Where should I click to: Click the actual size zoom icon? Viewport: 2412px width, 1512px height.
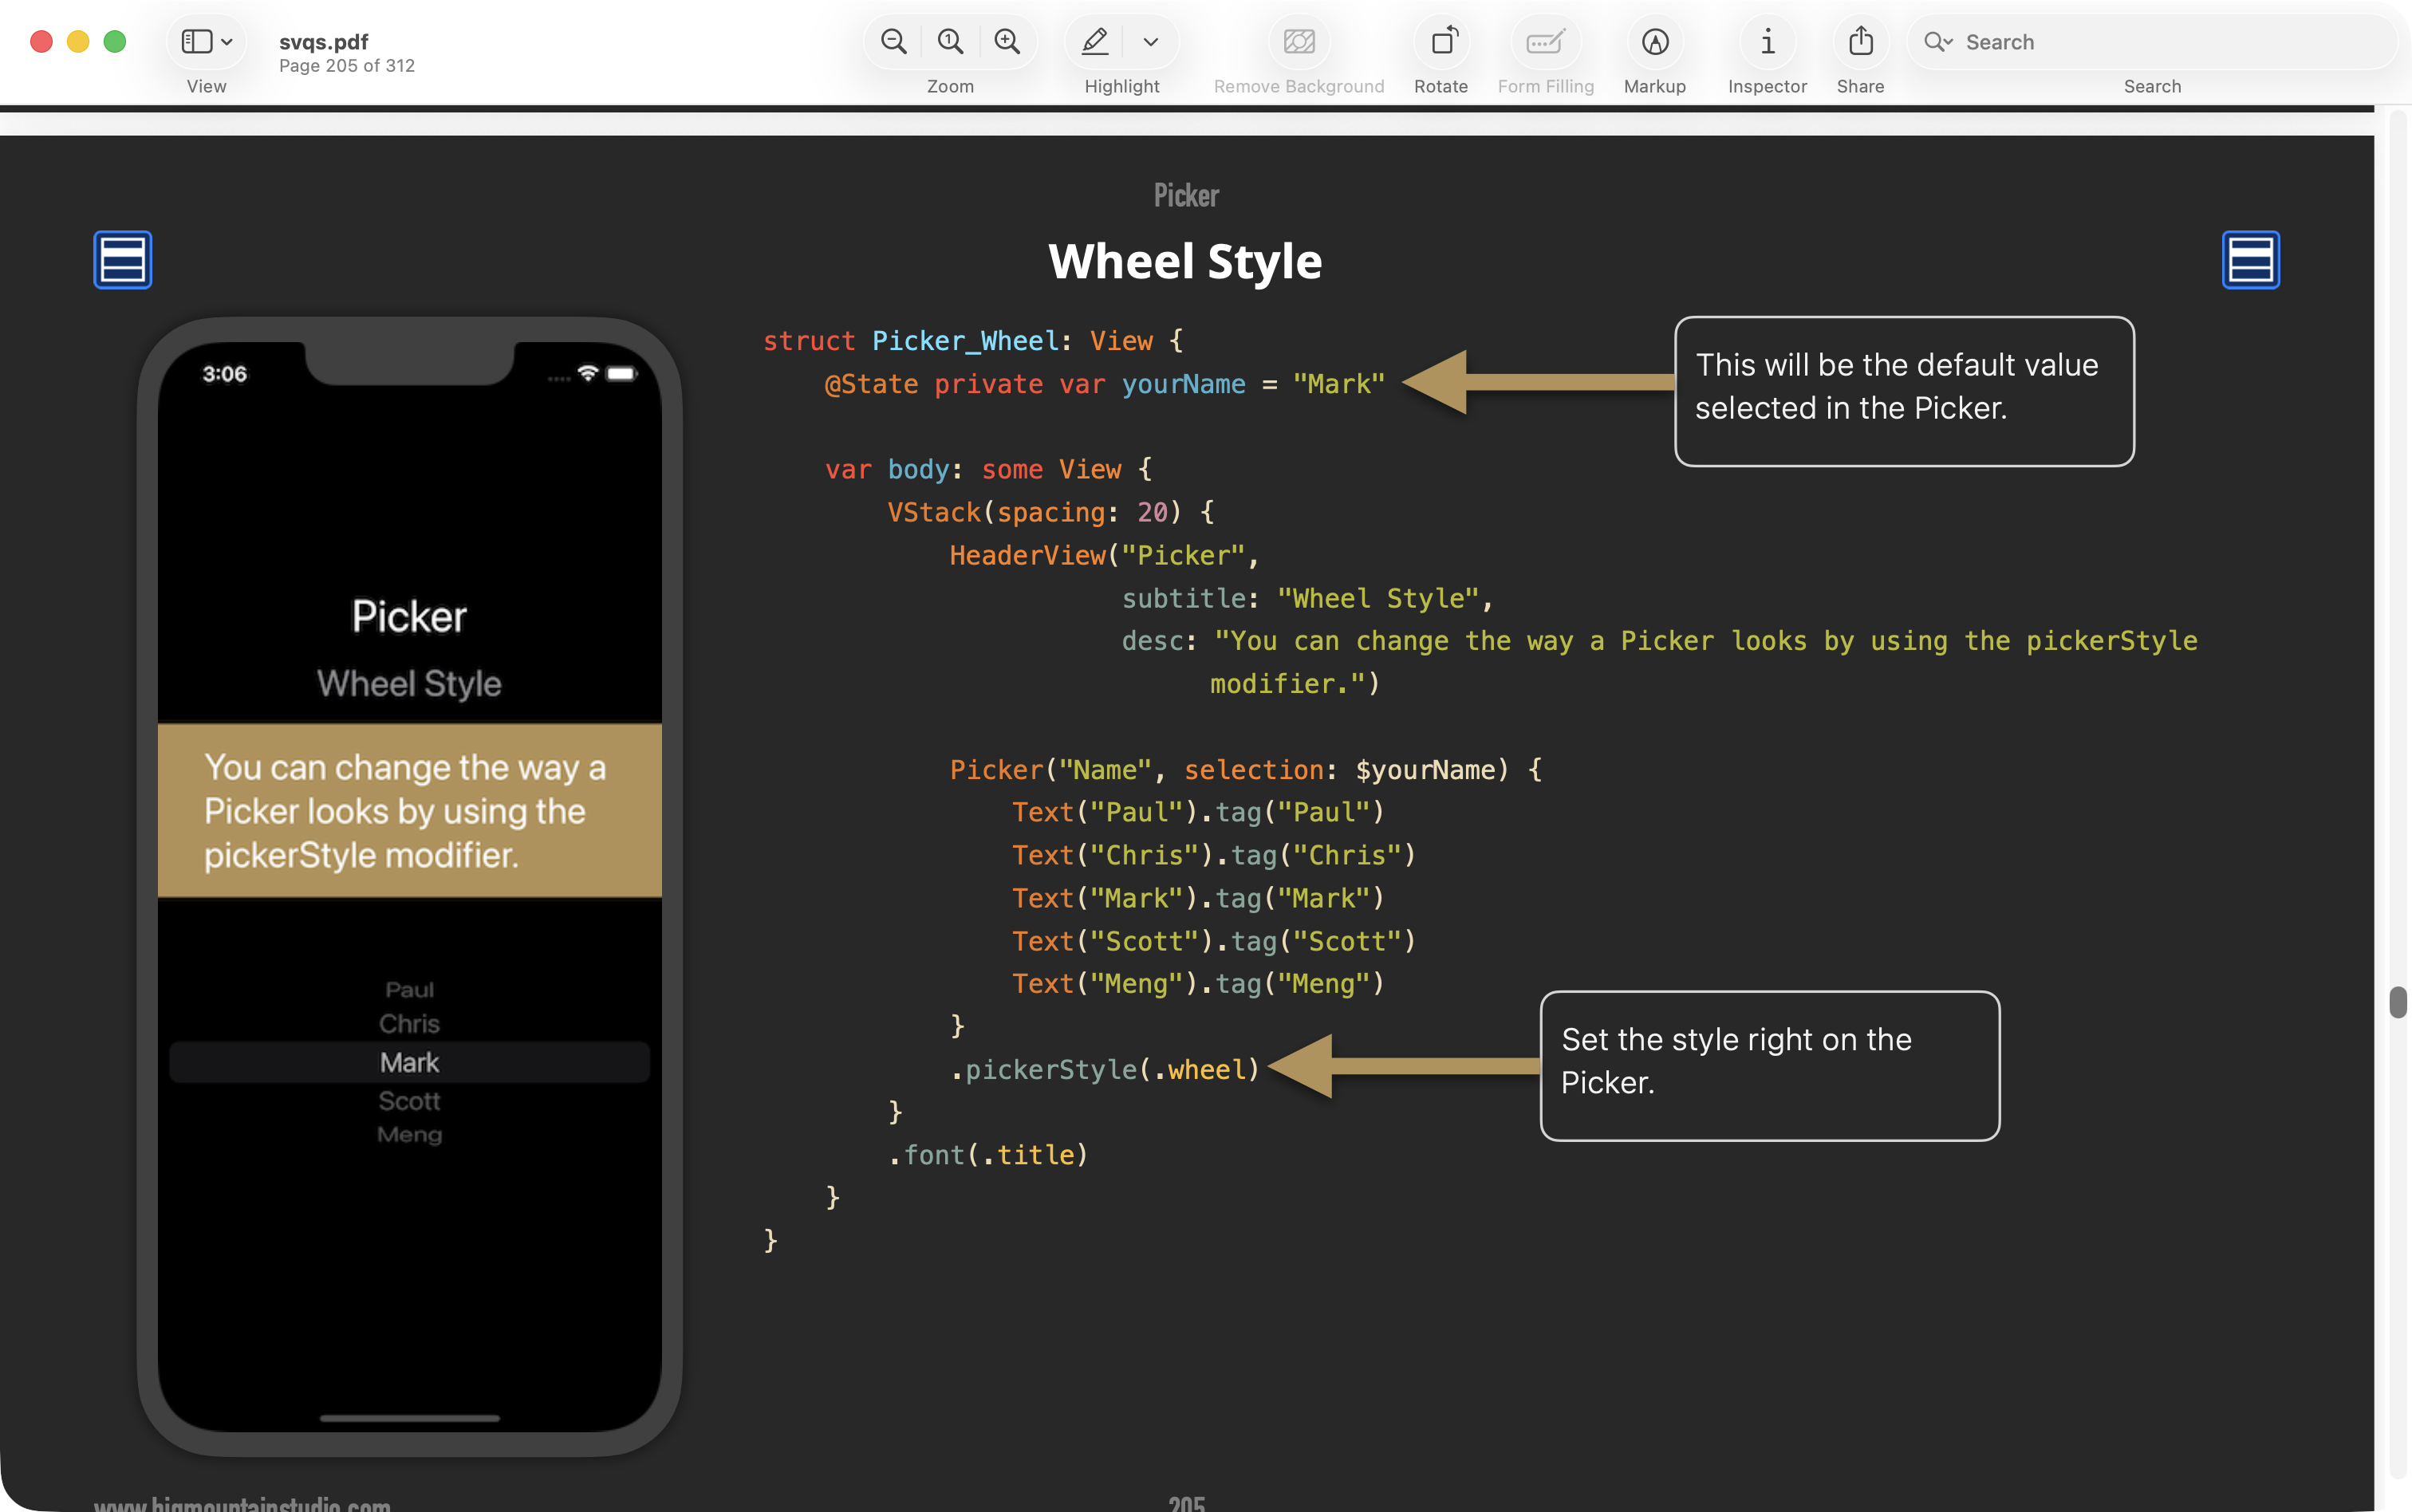click(x=950, y=42)
